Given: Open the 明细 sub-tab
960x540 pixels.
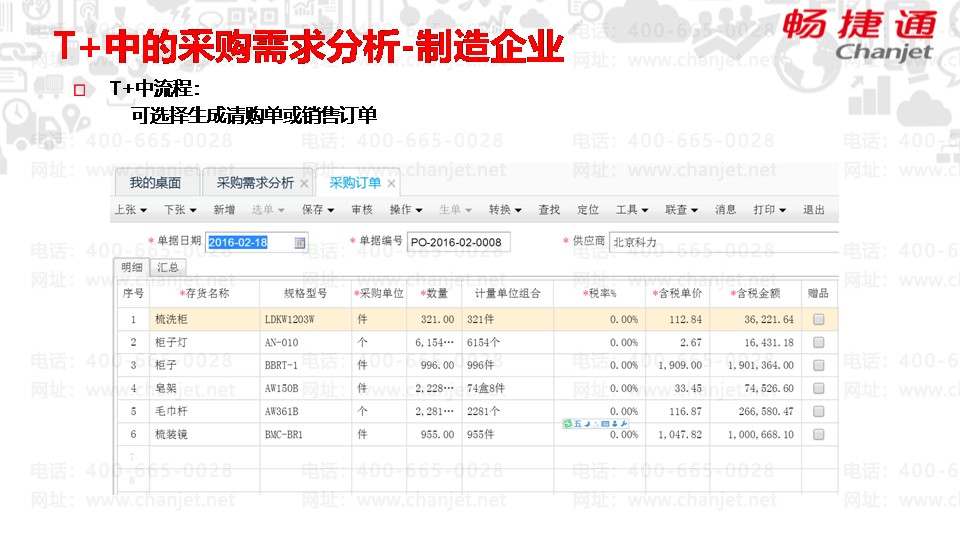Looking at the screenshot, I should (132, 267).
